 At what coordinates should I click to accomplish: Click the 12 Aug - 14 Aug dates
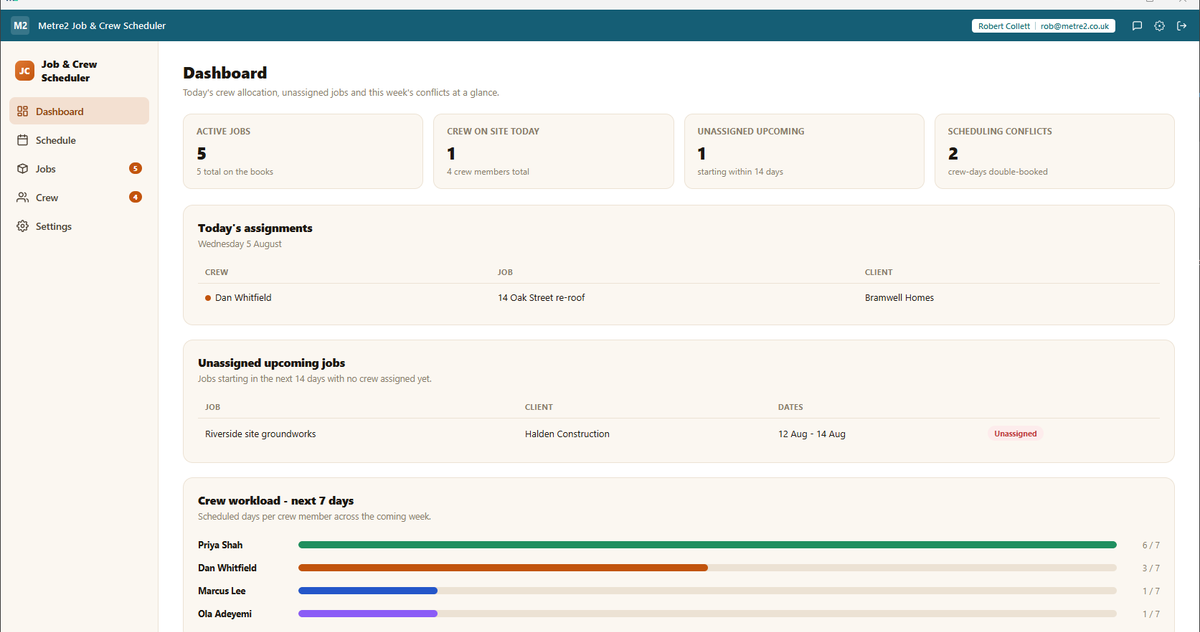pos(812,434)
